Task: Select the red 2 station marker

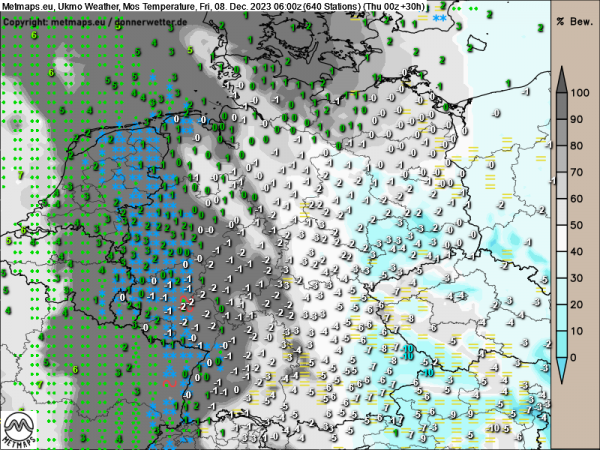Action: coord(186,303)
